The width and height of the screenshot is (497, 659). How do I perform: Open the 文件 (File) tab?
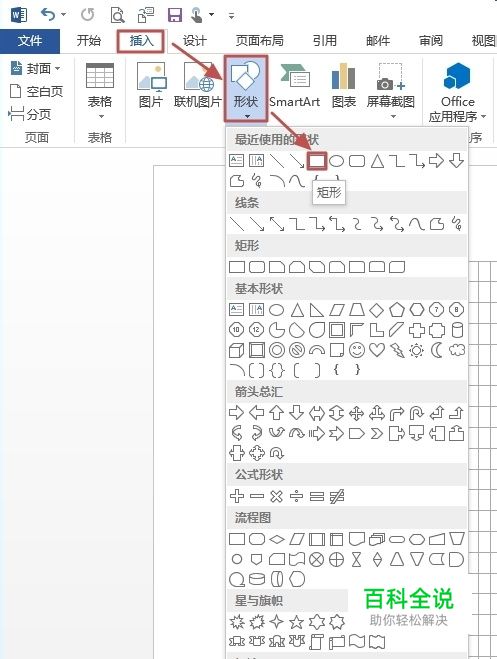point(30,41)
